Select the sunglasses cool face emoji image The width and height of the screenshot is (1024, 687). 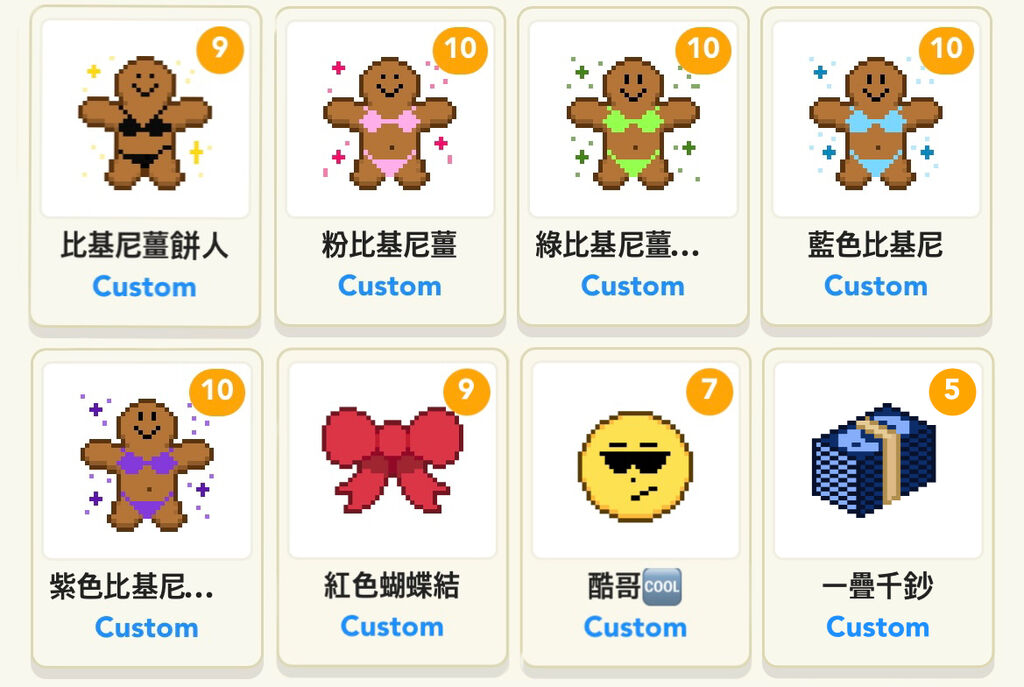[635, 466]
